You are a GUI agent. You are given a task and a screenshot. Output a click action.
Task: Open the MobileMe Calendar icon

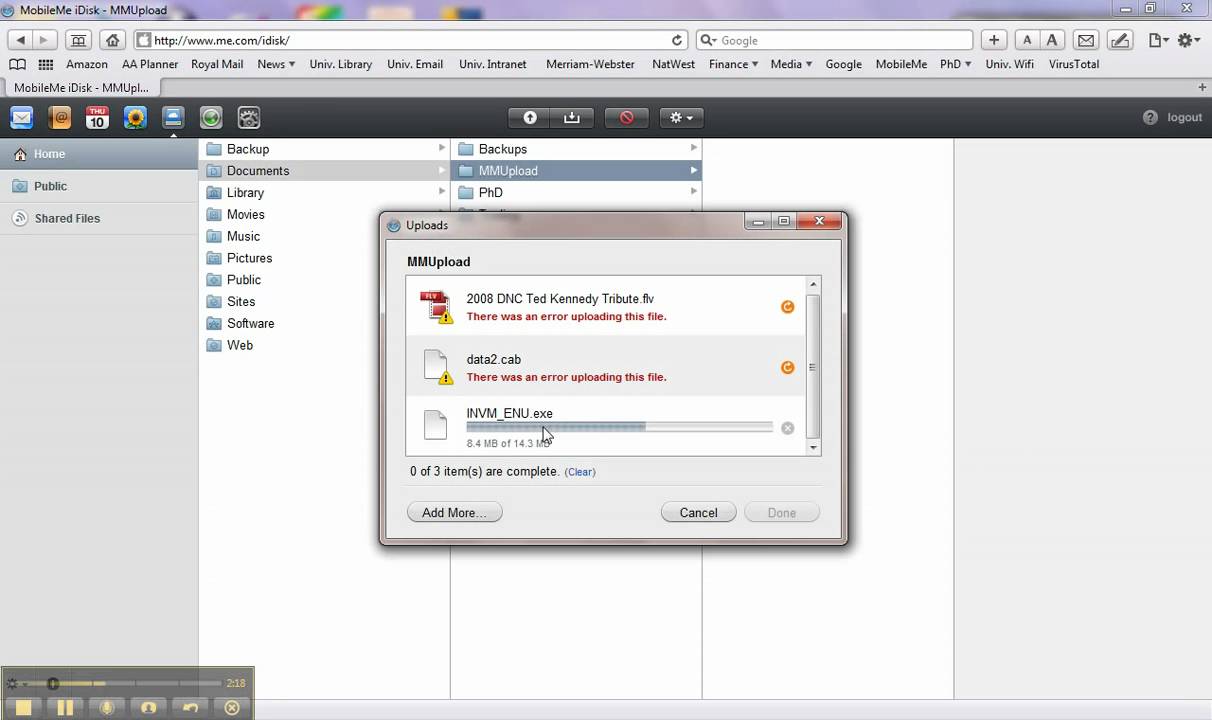(97, 118)
